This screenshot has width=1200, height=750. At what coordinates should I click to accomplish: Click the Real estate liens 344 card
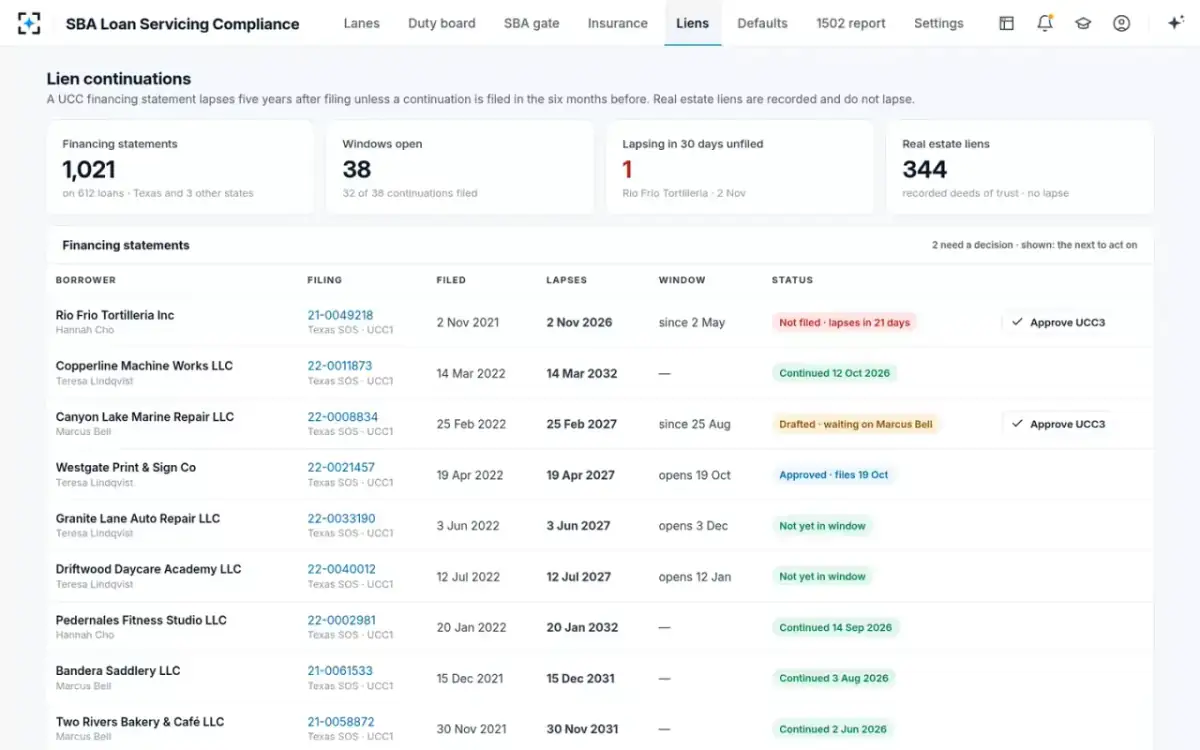click(x=1020, y=168)
